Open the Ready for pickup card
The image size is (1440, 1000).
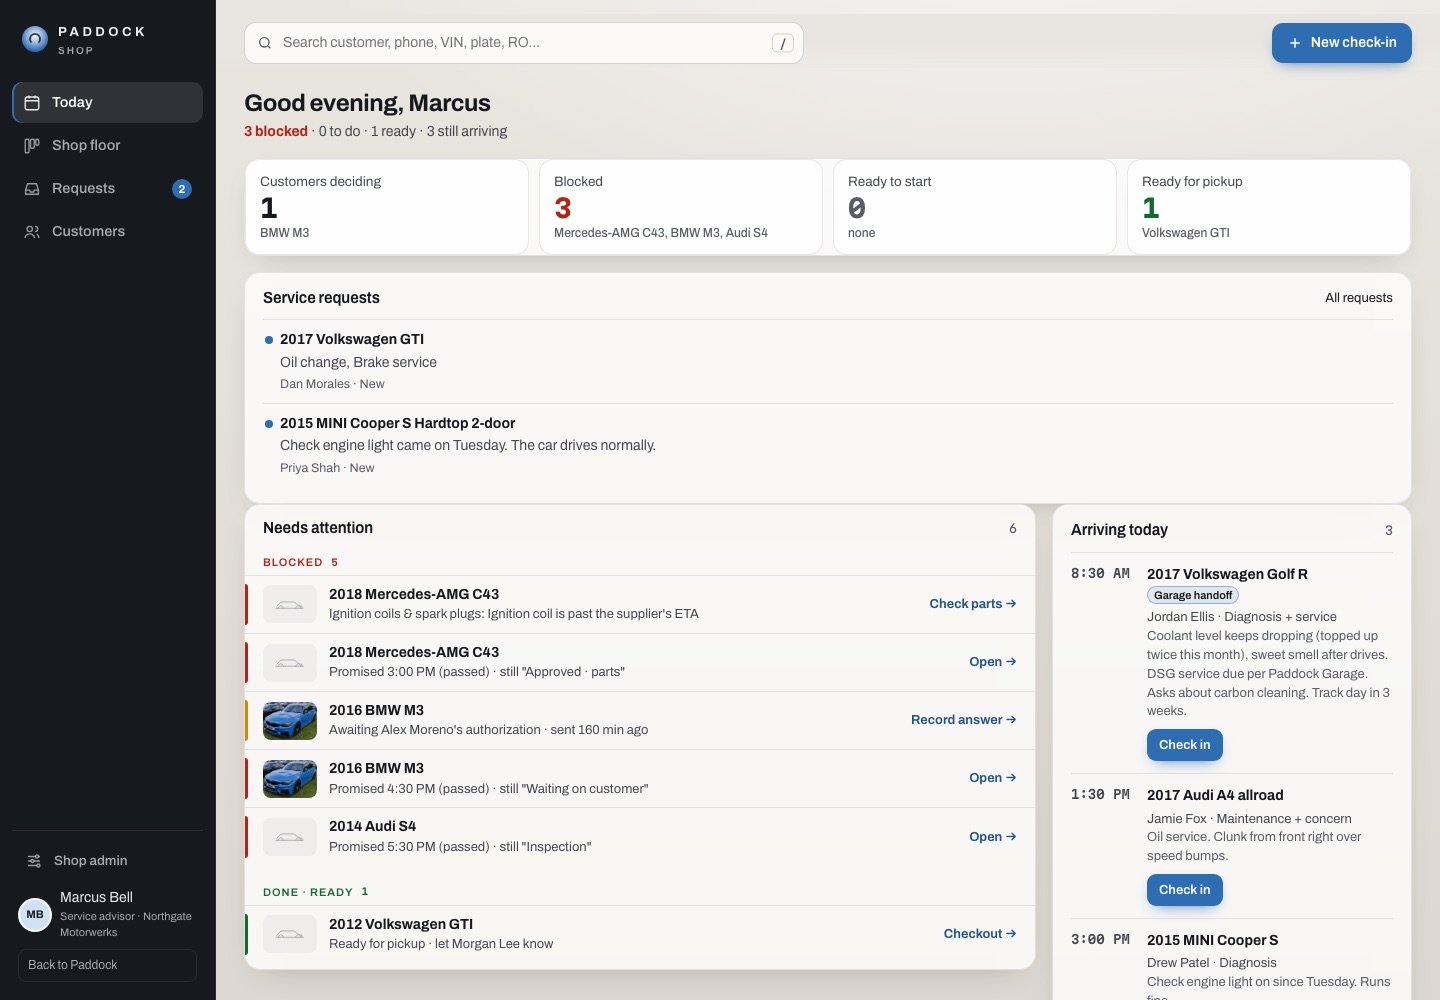tap(1269, 207)
